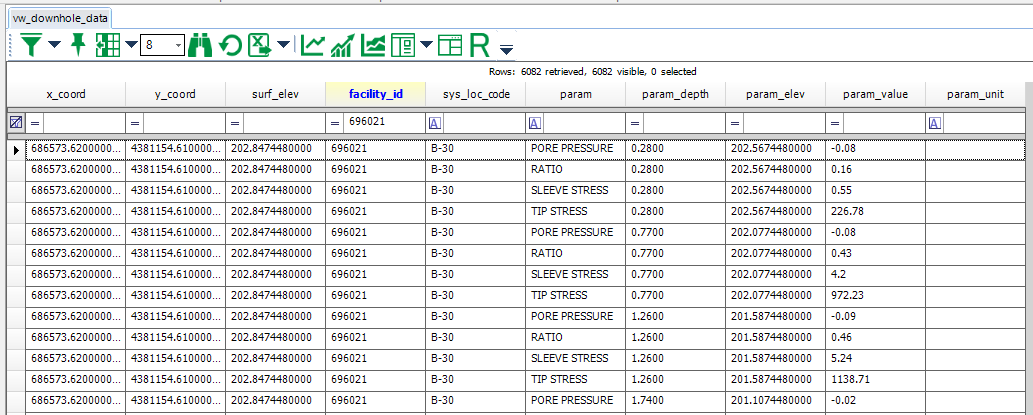Click the report form layout icon
The width and height of the screenshot is (1033, 415).
tap(402, 44)
